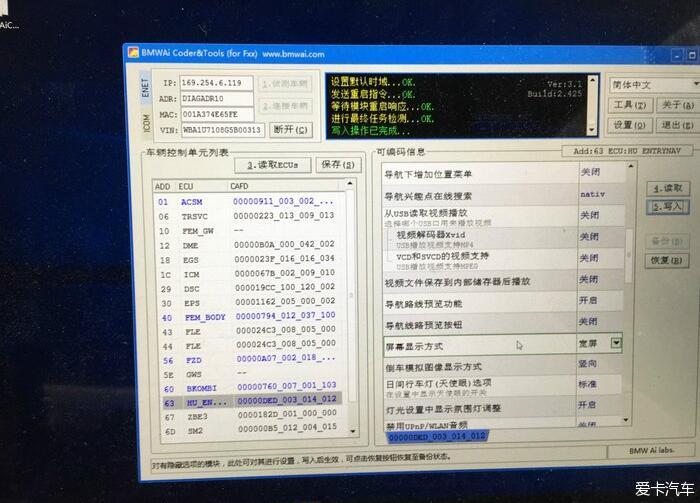Image resolution: width=700 pixels, height=503 pixels.
Task: Select the 导航下增加位置菜单 option row
Action: [504, 174]
